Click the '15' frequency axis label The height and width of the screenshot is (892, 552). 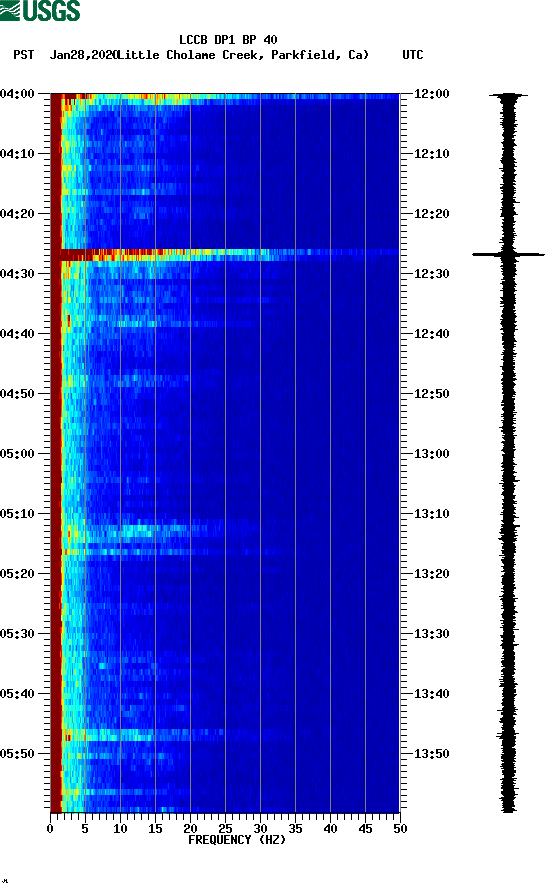click(x=155, y=828)
